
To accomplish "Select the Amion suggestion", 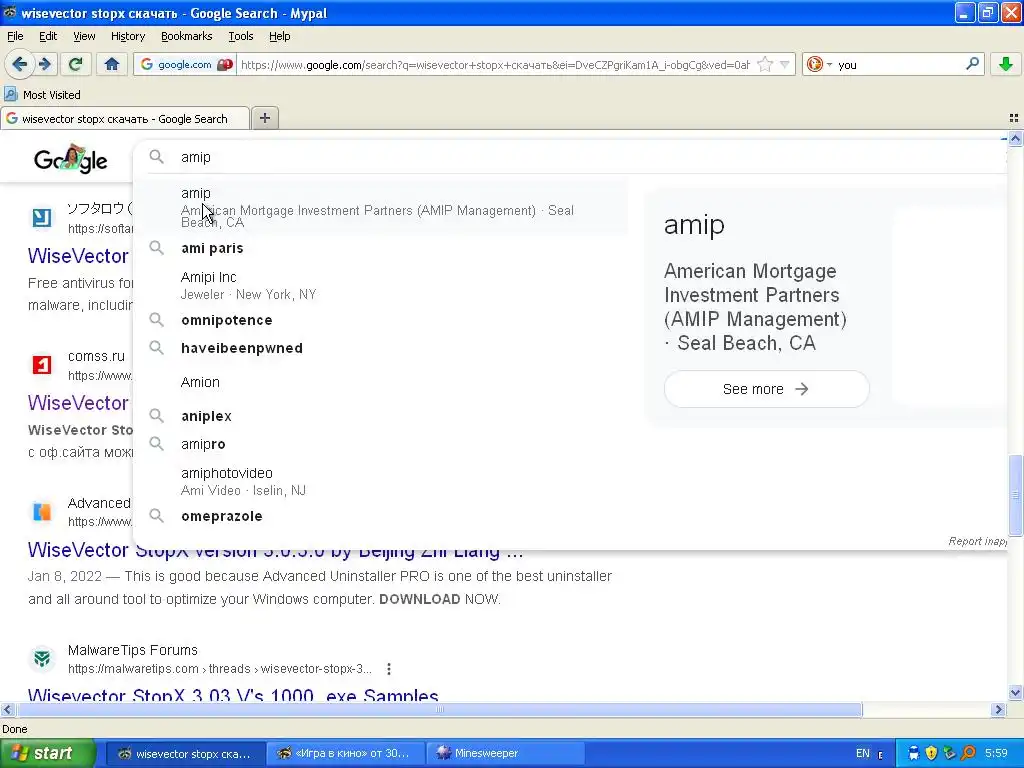I will click(x=380, y=382).
